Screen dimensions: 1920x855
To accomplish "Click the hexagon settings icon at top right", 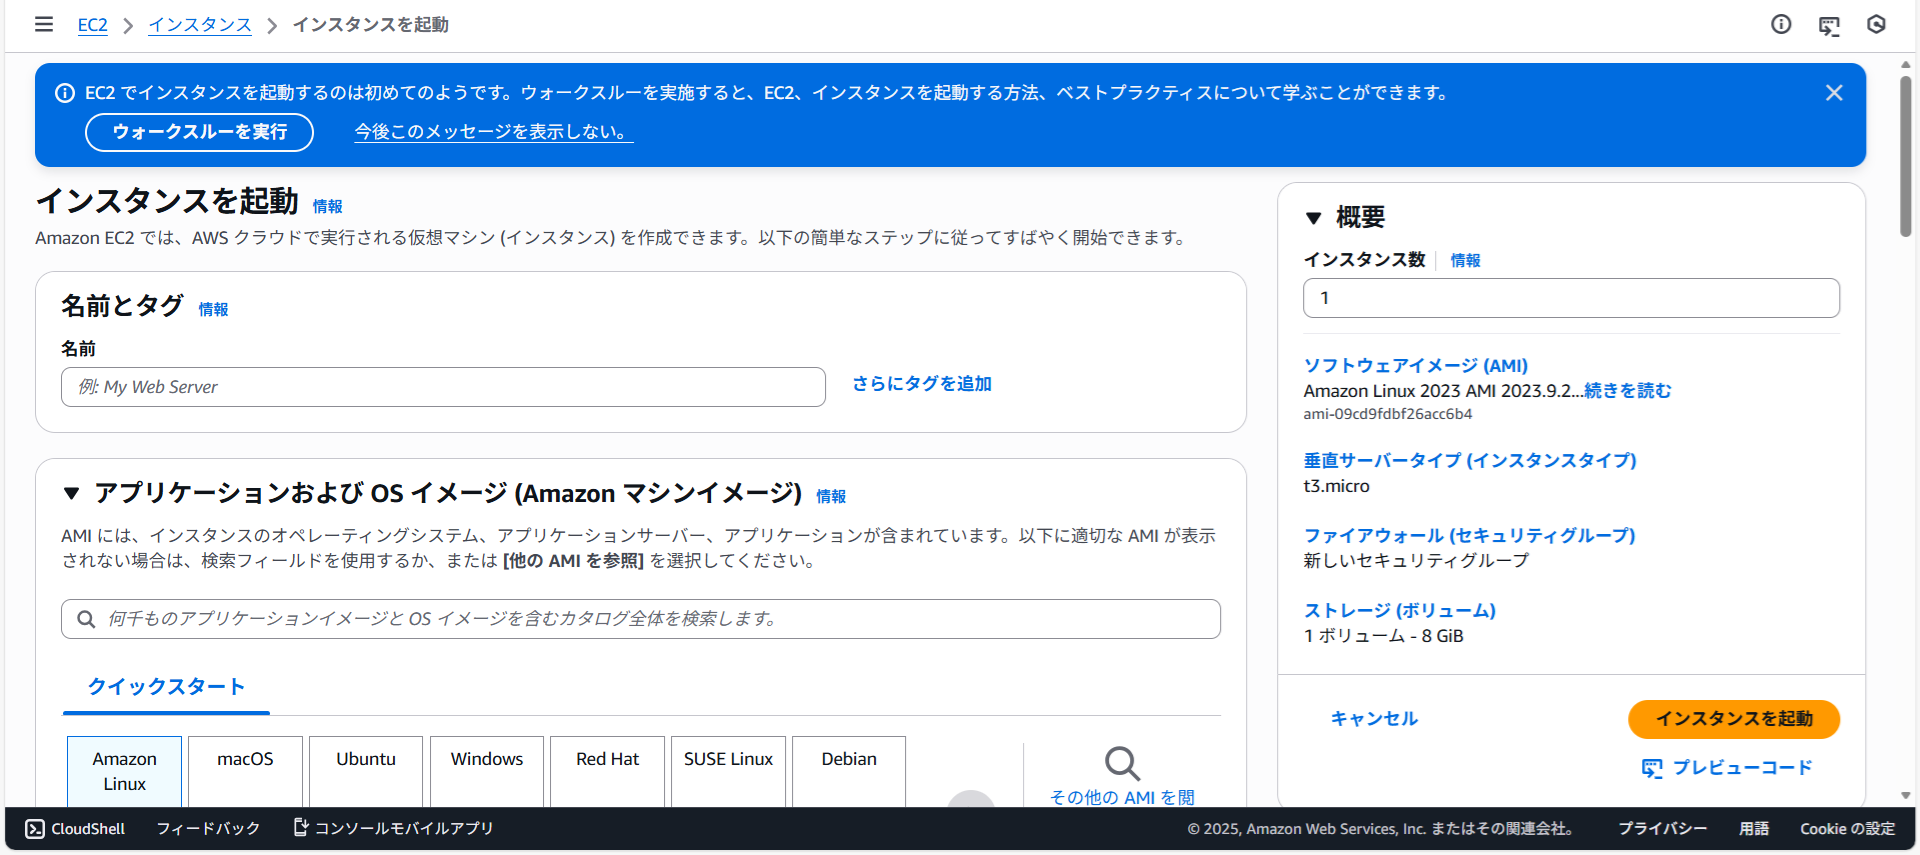I will click(1876, 24).
